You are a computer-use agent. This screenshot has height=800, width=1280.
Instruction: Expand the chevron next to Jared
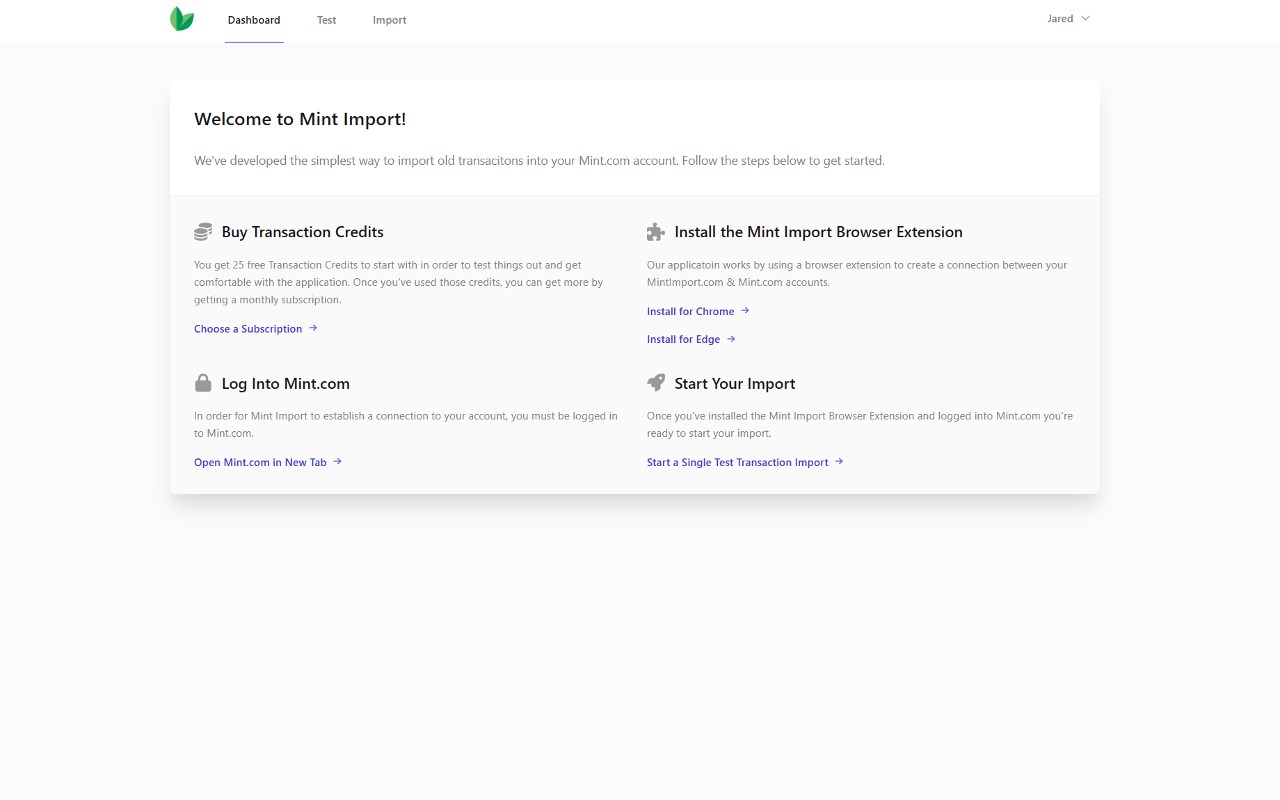1086,19
